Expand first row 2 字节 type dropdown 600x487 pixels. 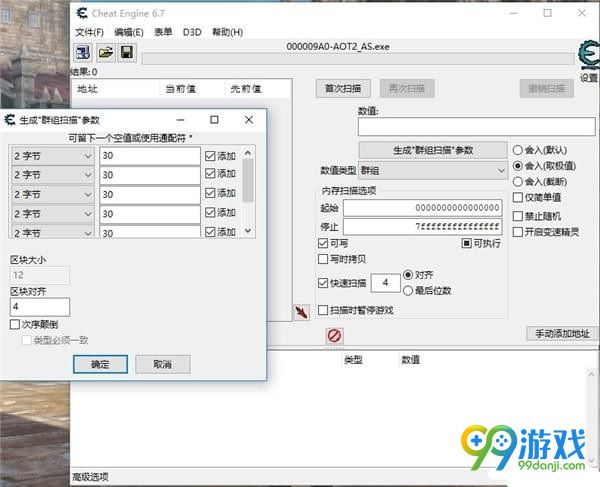pos(52,156)
